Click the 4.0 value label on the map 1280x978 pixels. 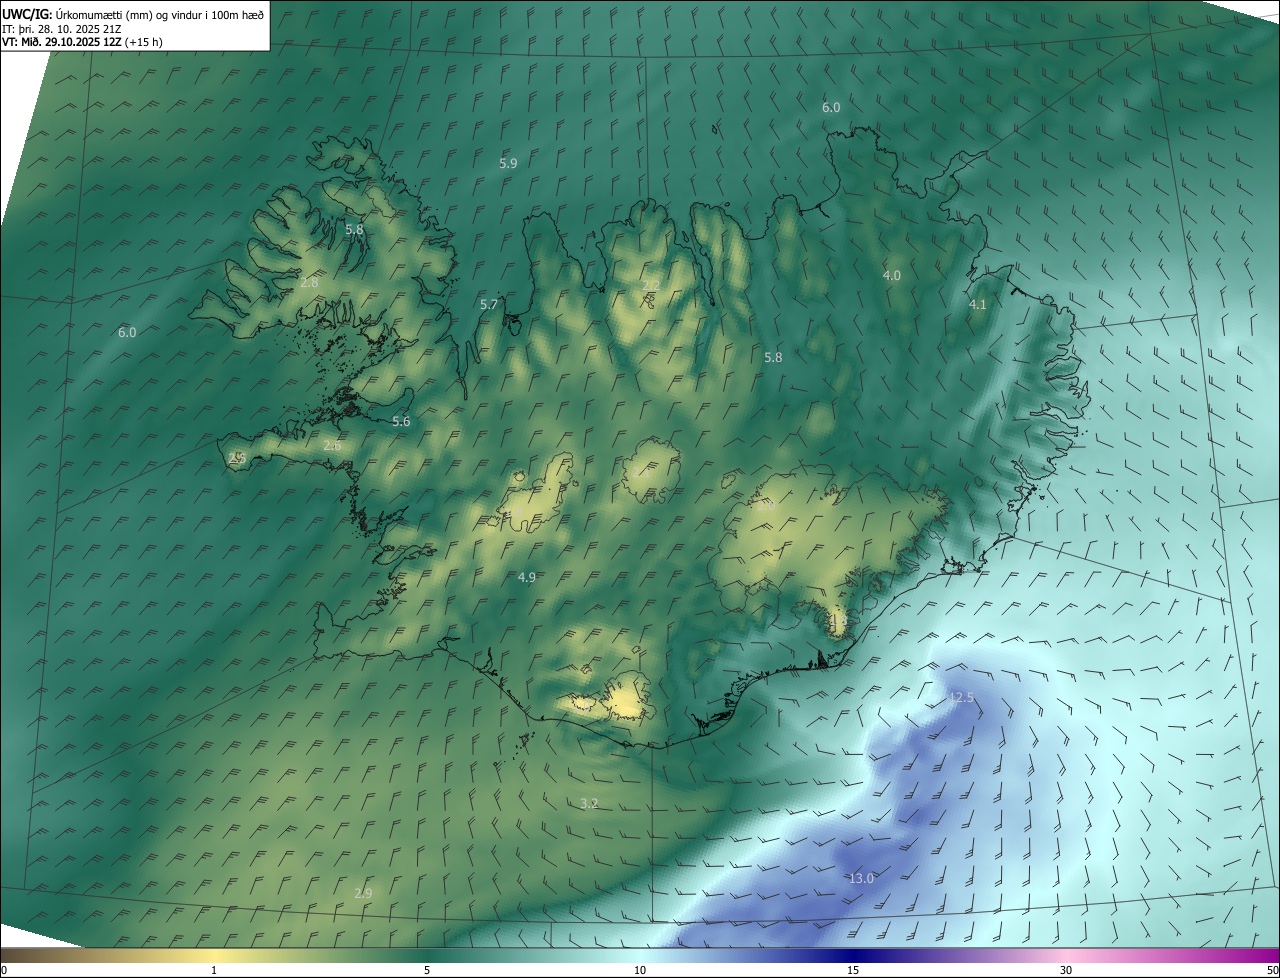pyautogui.click(x=891, y=275)
